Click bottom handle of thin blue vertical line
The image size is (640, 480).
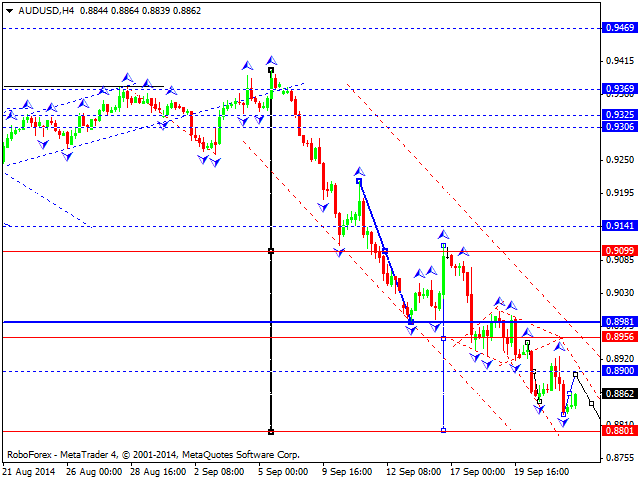pos(443,430)
